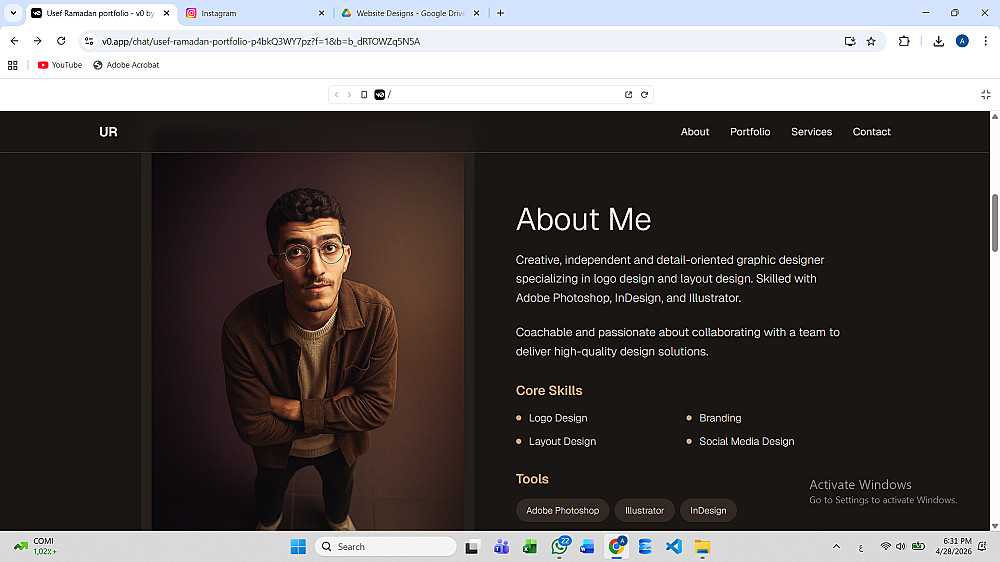
Task: Click the preview back arrow
Action: tap(337, 94)
